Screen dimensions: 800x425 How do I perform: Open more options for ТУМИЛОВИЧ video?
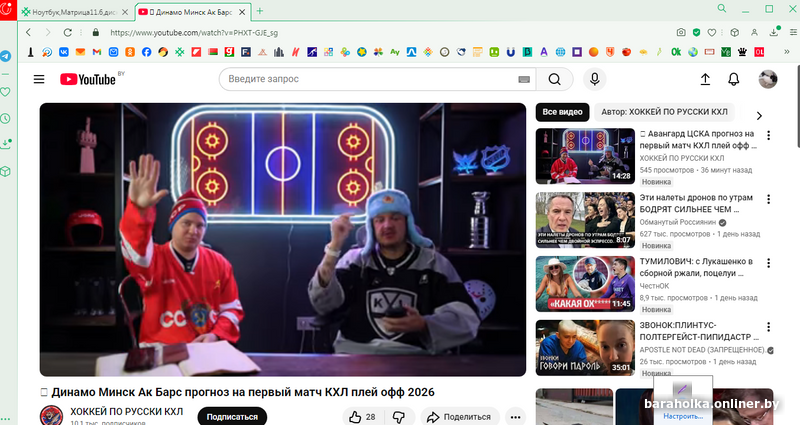[768, 263]
